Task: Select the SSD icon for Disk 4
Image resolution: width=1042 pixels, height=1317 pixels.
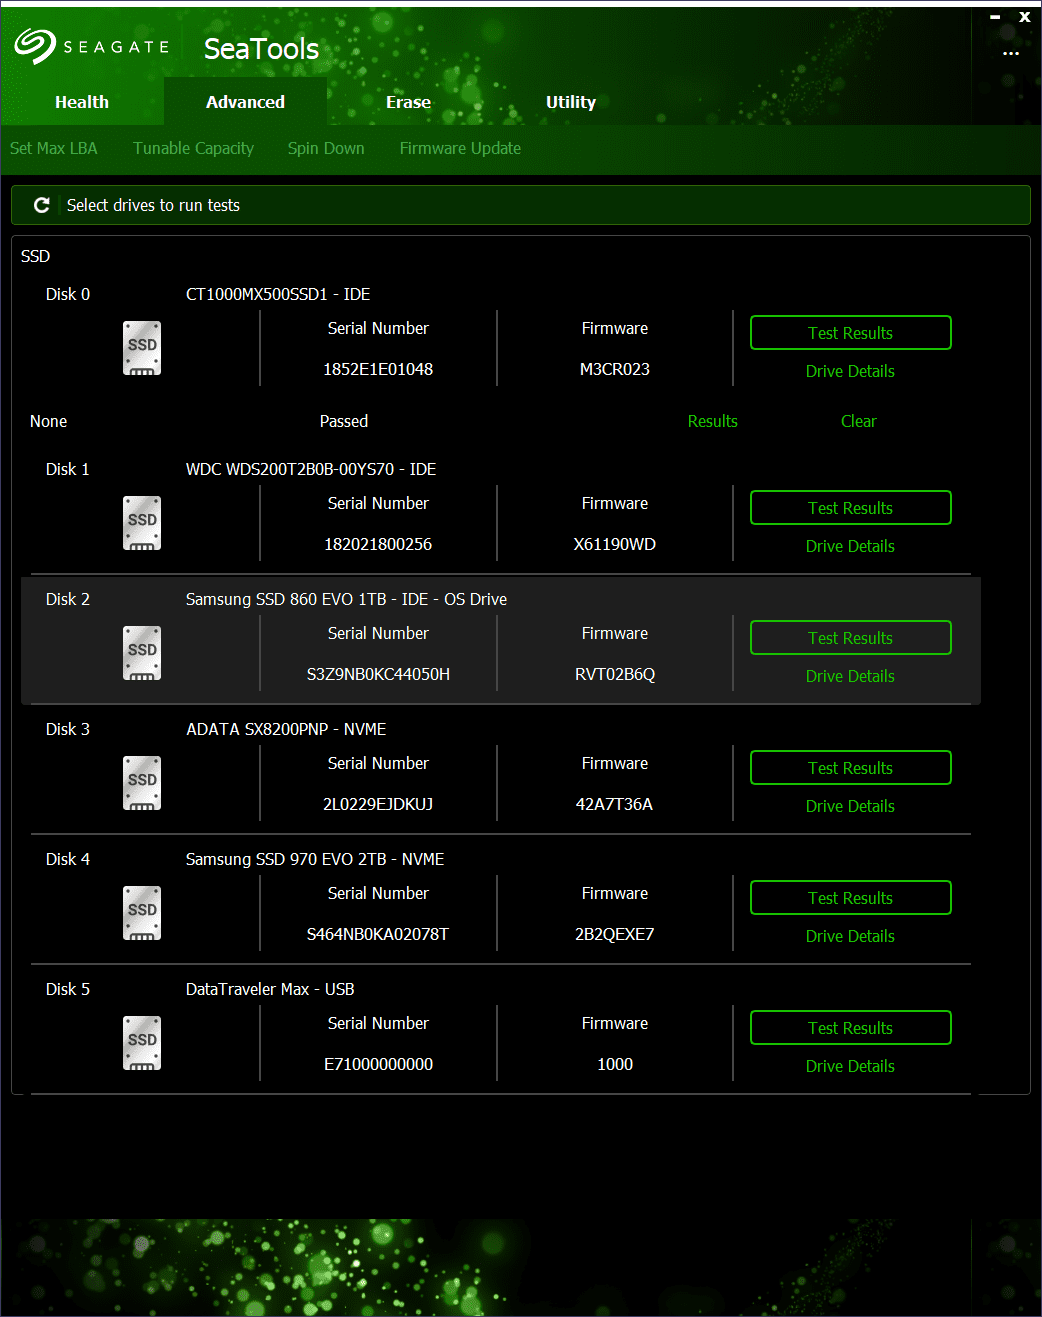Action: pyautogui.click(x=142, y=913)
